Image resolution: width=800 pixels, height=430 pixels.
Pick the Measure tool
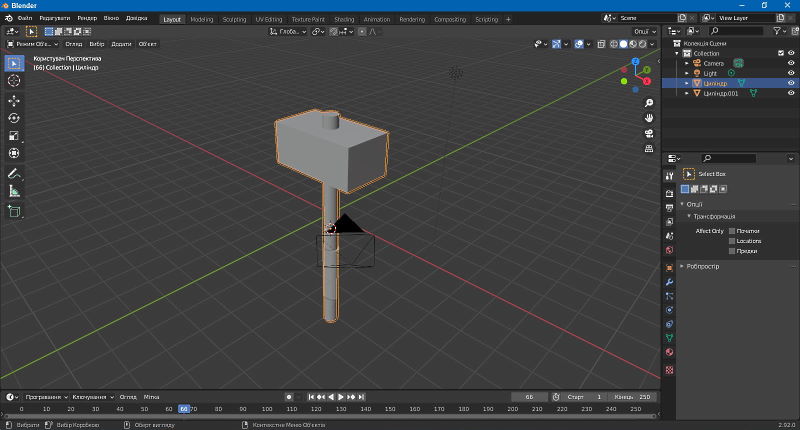click(14, 191)
